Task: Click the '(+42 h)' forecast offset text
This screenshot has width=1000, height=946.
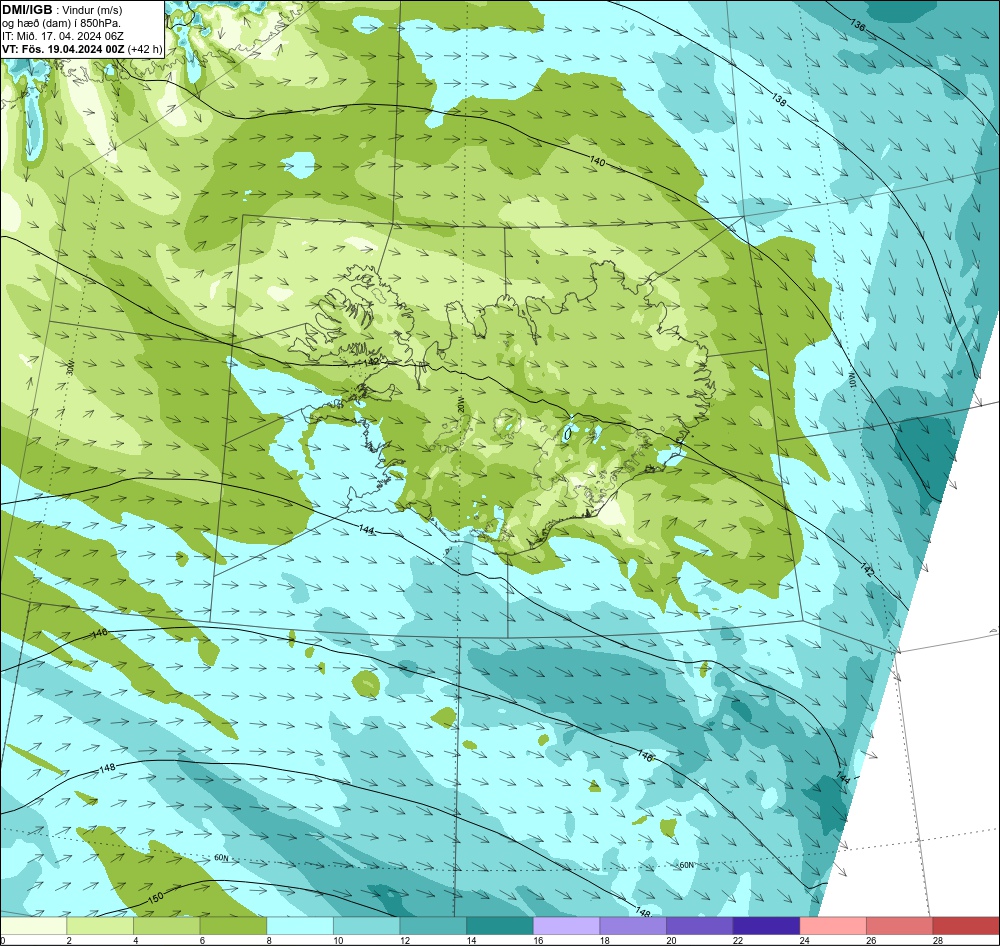Action: pyautogui.click(x=145, y=49)
